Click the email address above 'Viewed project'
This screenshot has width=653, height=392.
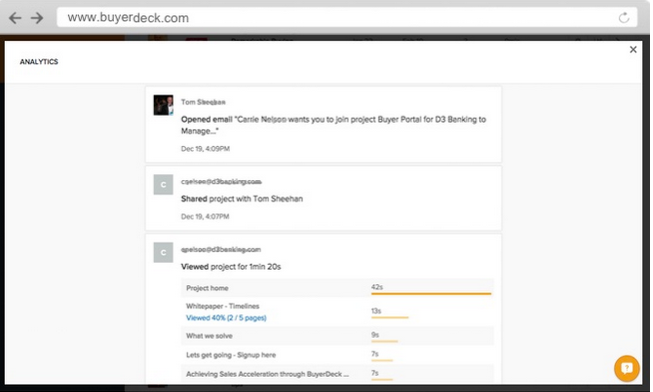click(221, 250)
